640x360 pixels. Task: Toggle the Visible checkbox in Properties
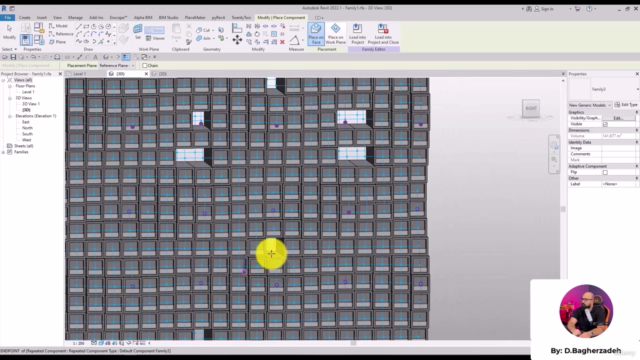(x=605, y=124)
